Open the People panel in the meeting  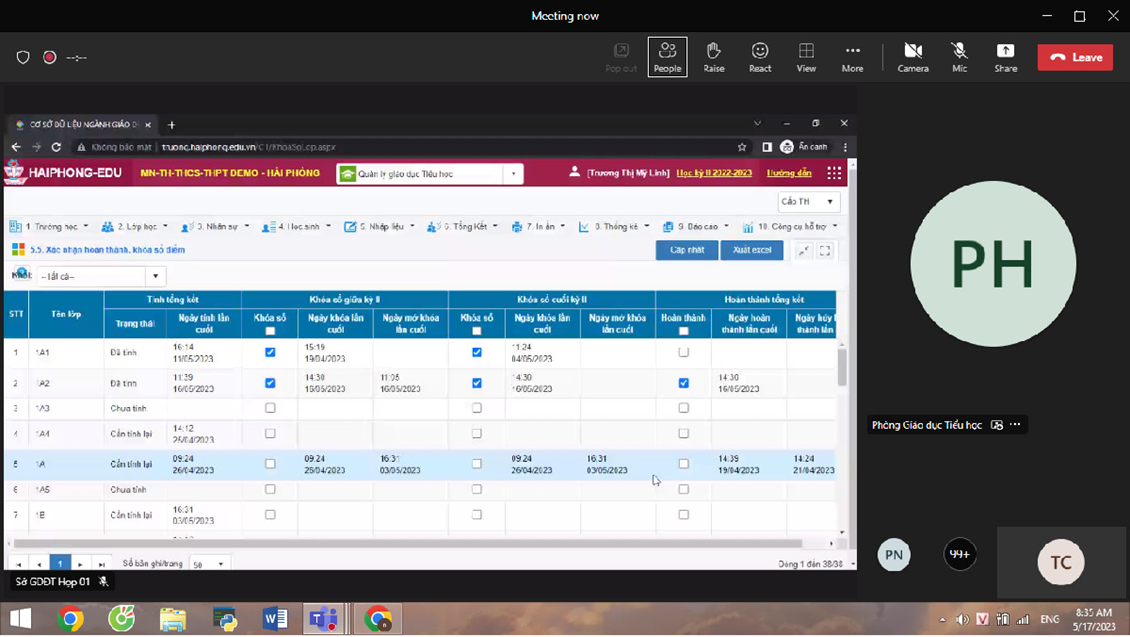[x=667, y=57]
